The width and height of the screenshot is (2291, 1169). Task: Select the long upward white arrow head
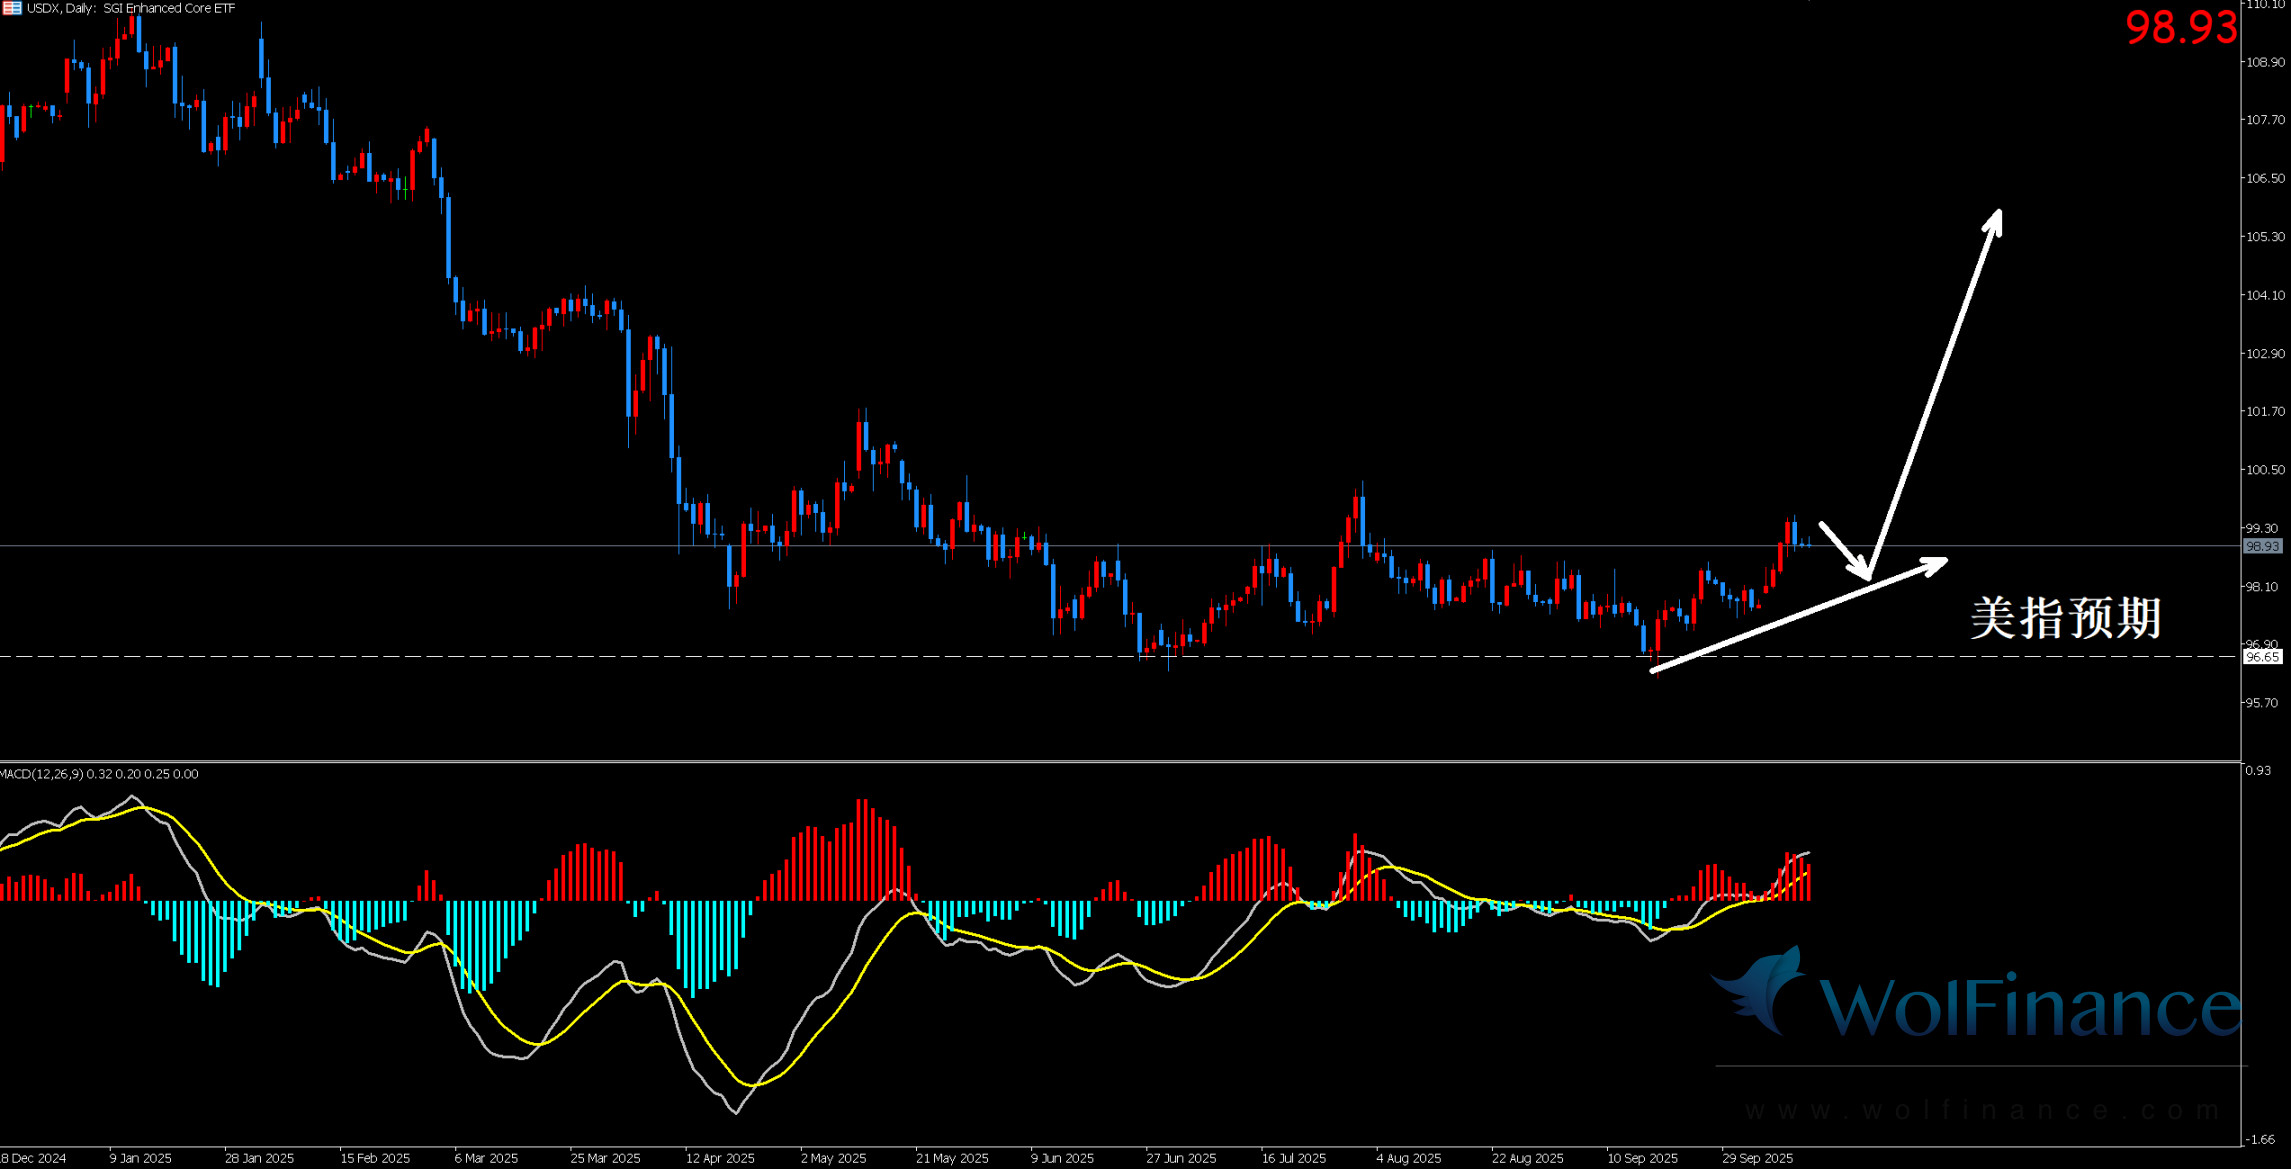pyautogui.click(x=1995, y=217)
